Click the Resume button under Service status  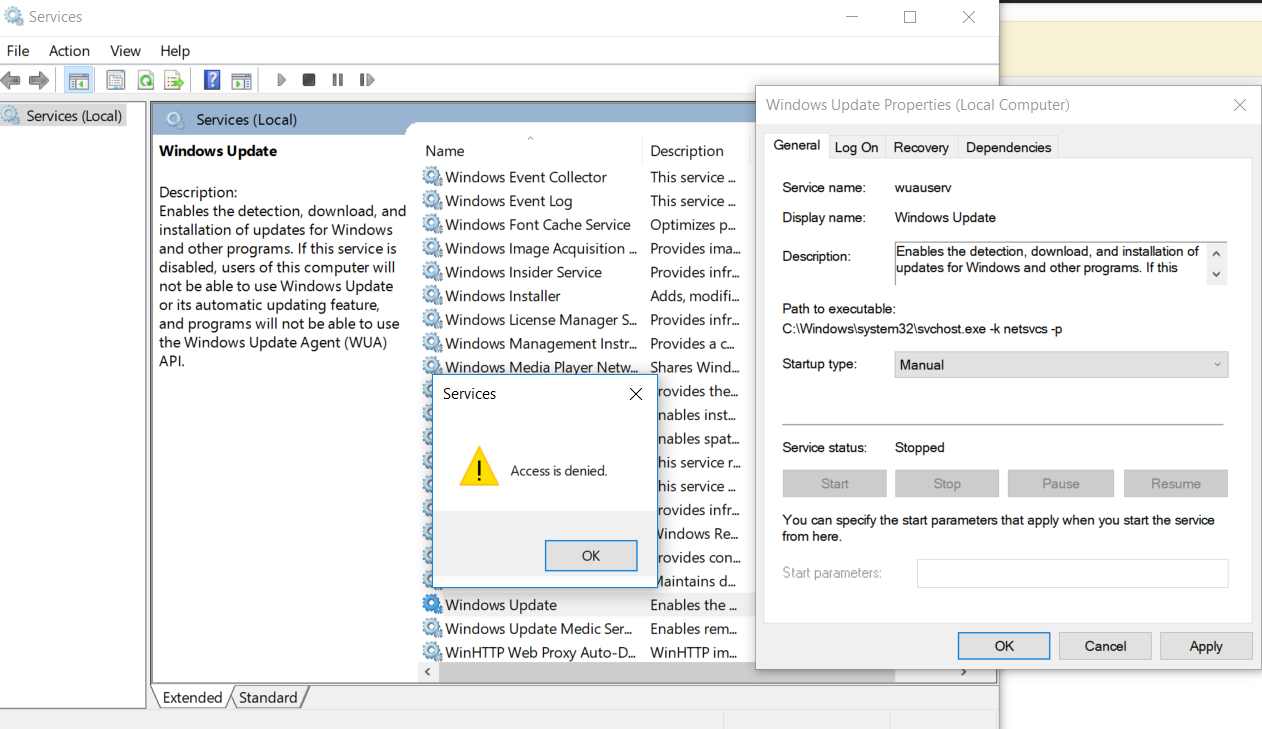point(1176,484)
